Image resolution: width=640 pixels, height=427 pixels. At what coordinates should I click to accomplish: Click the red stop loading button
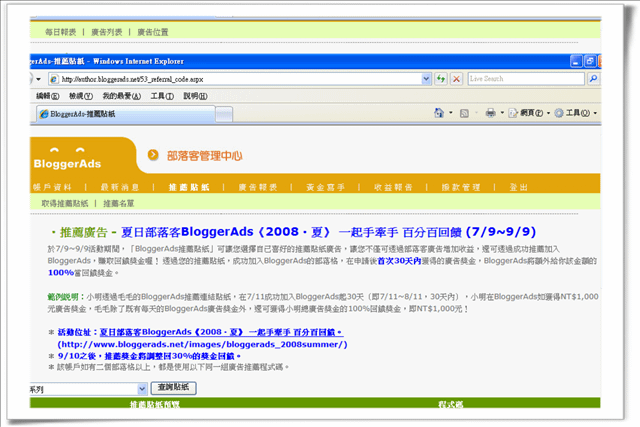[456, 79]
